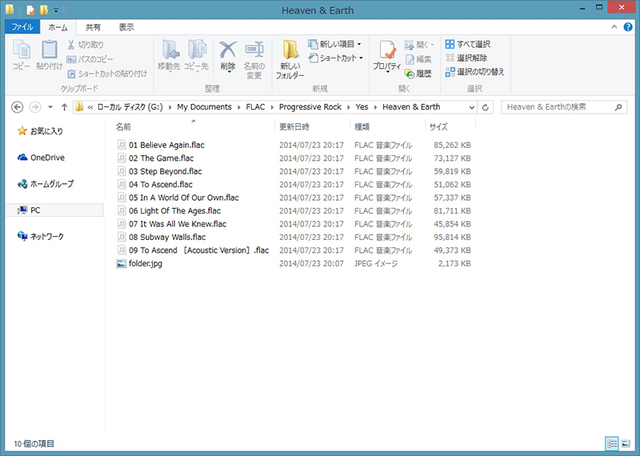The height and width of the screenshot is (456, 640).
Task: Switch to the 共有 (Share) ribbon tab
Action: click(x=92, y=27)
